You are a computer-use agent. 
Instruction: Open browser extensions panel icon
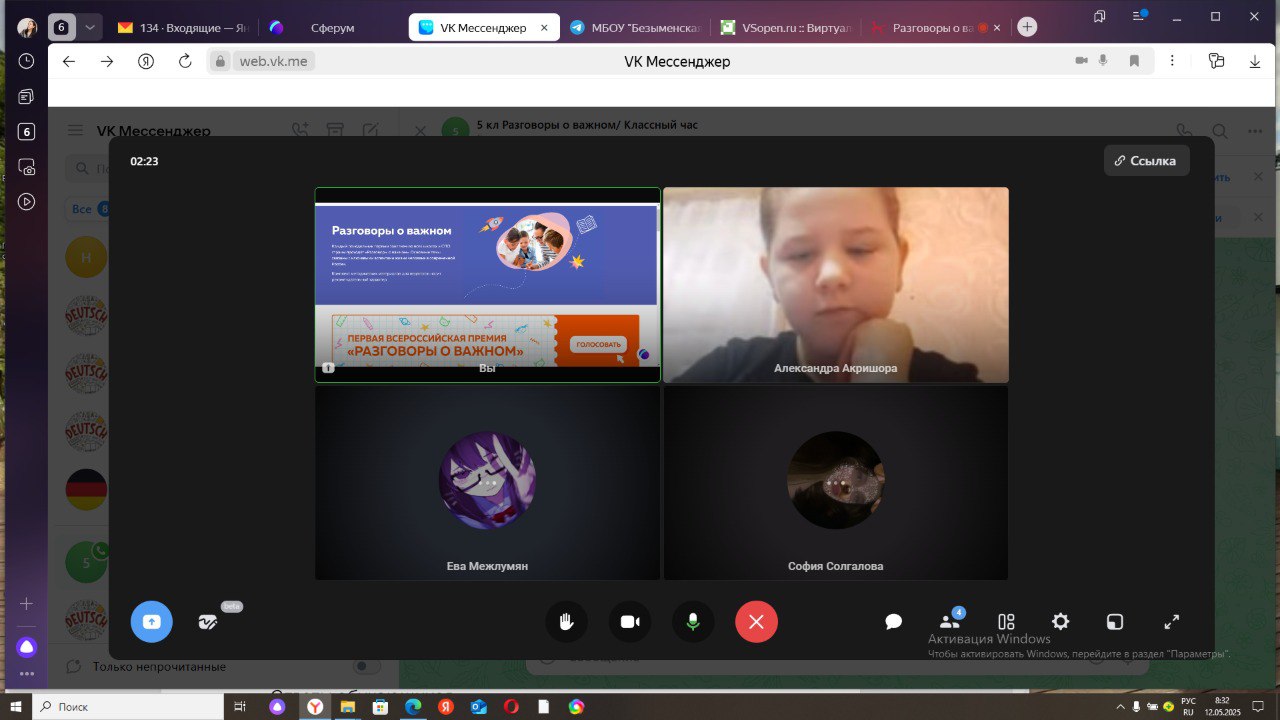tap(1216, 61)
